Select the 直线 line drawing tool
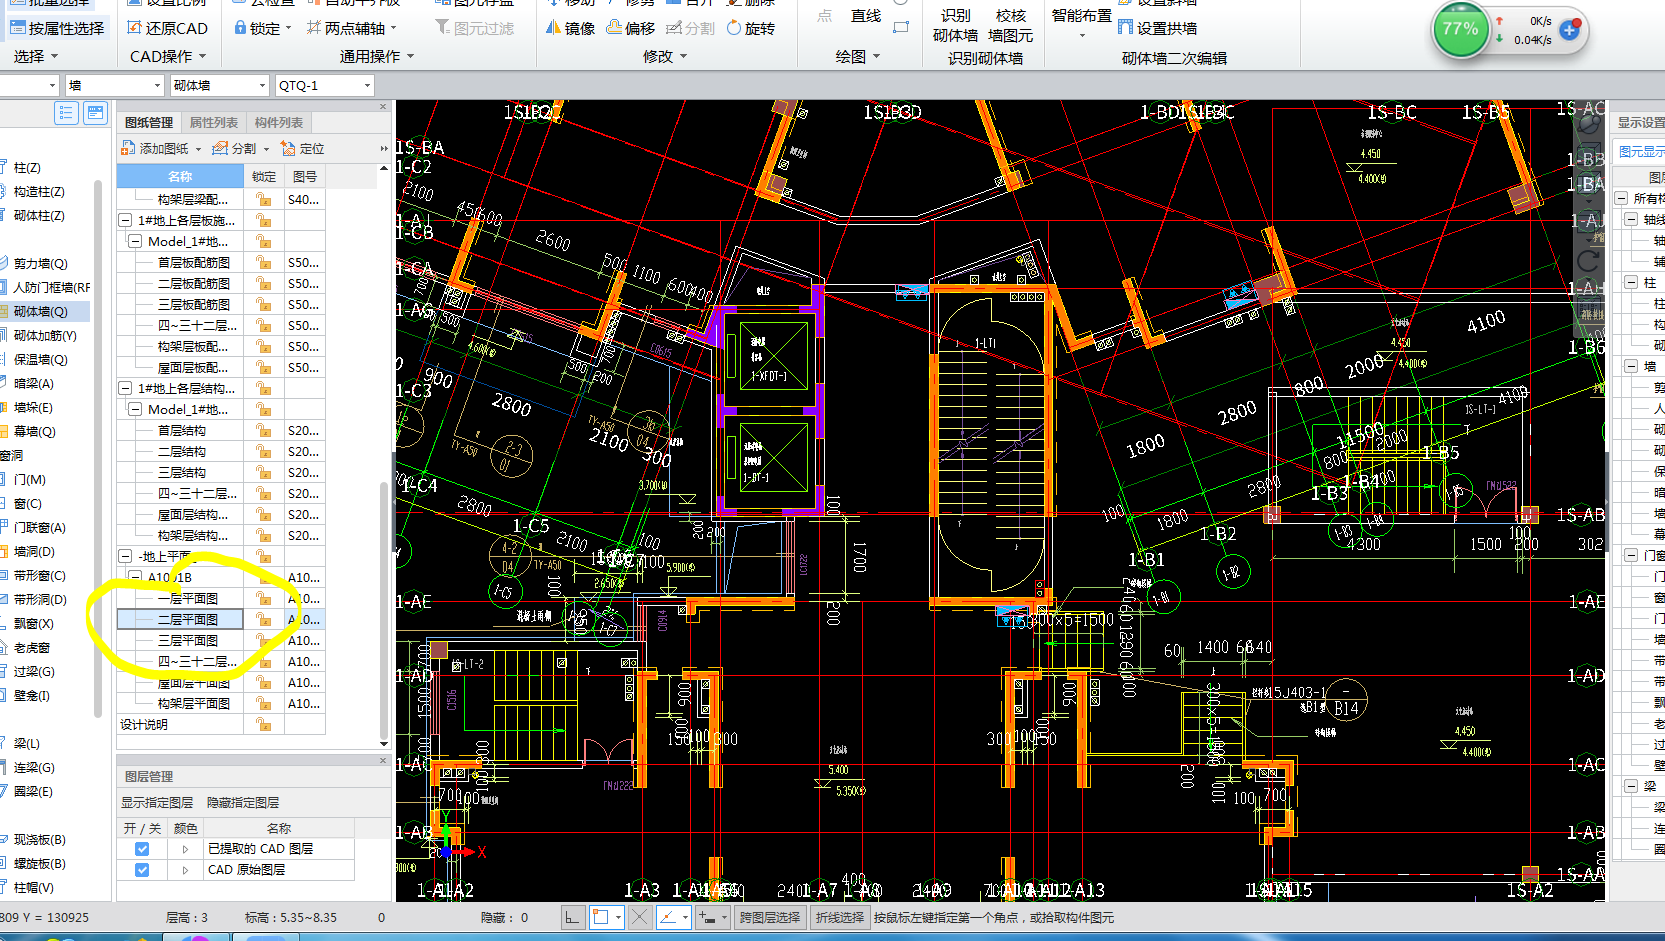 coord(866,15)
